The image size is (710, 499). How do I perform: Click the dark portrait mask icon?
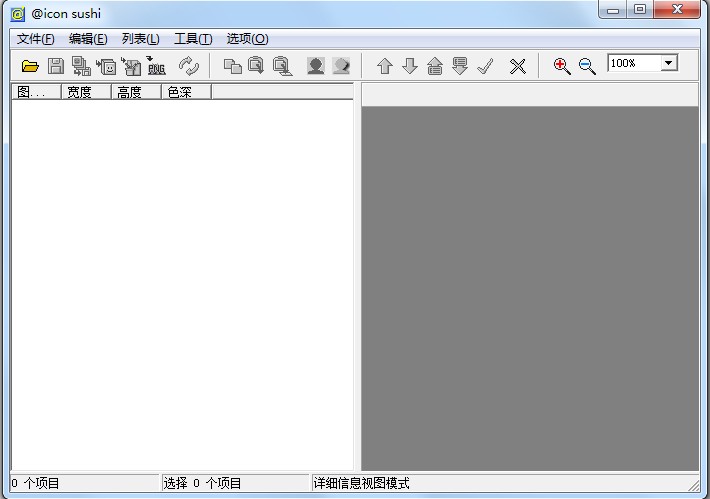coord(316,66)
